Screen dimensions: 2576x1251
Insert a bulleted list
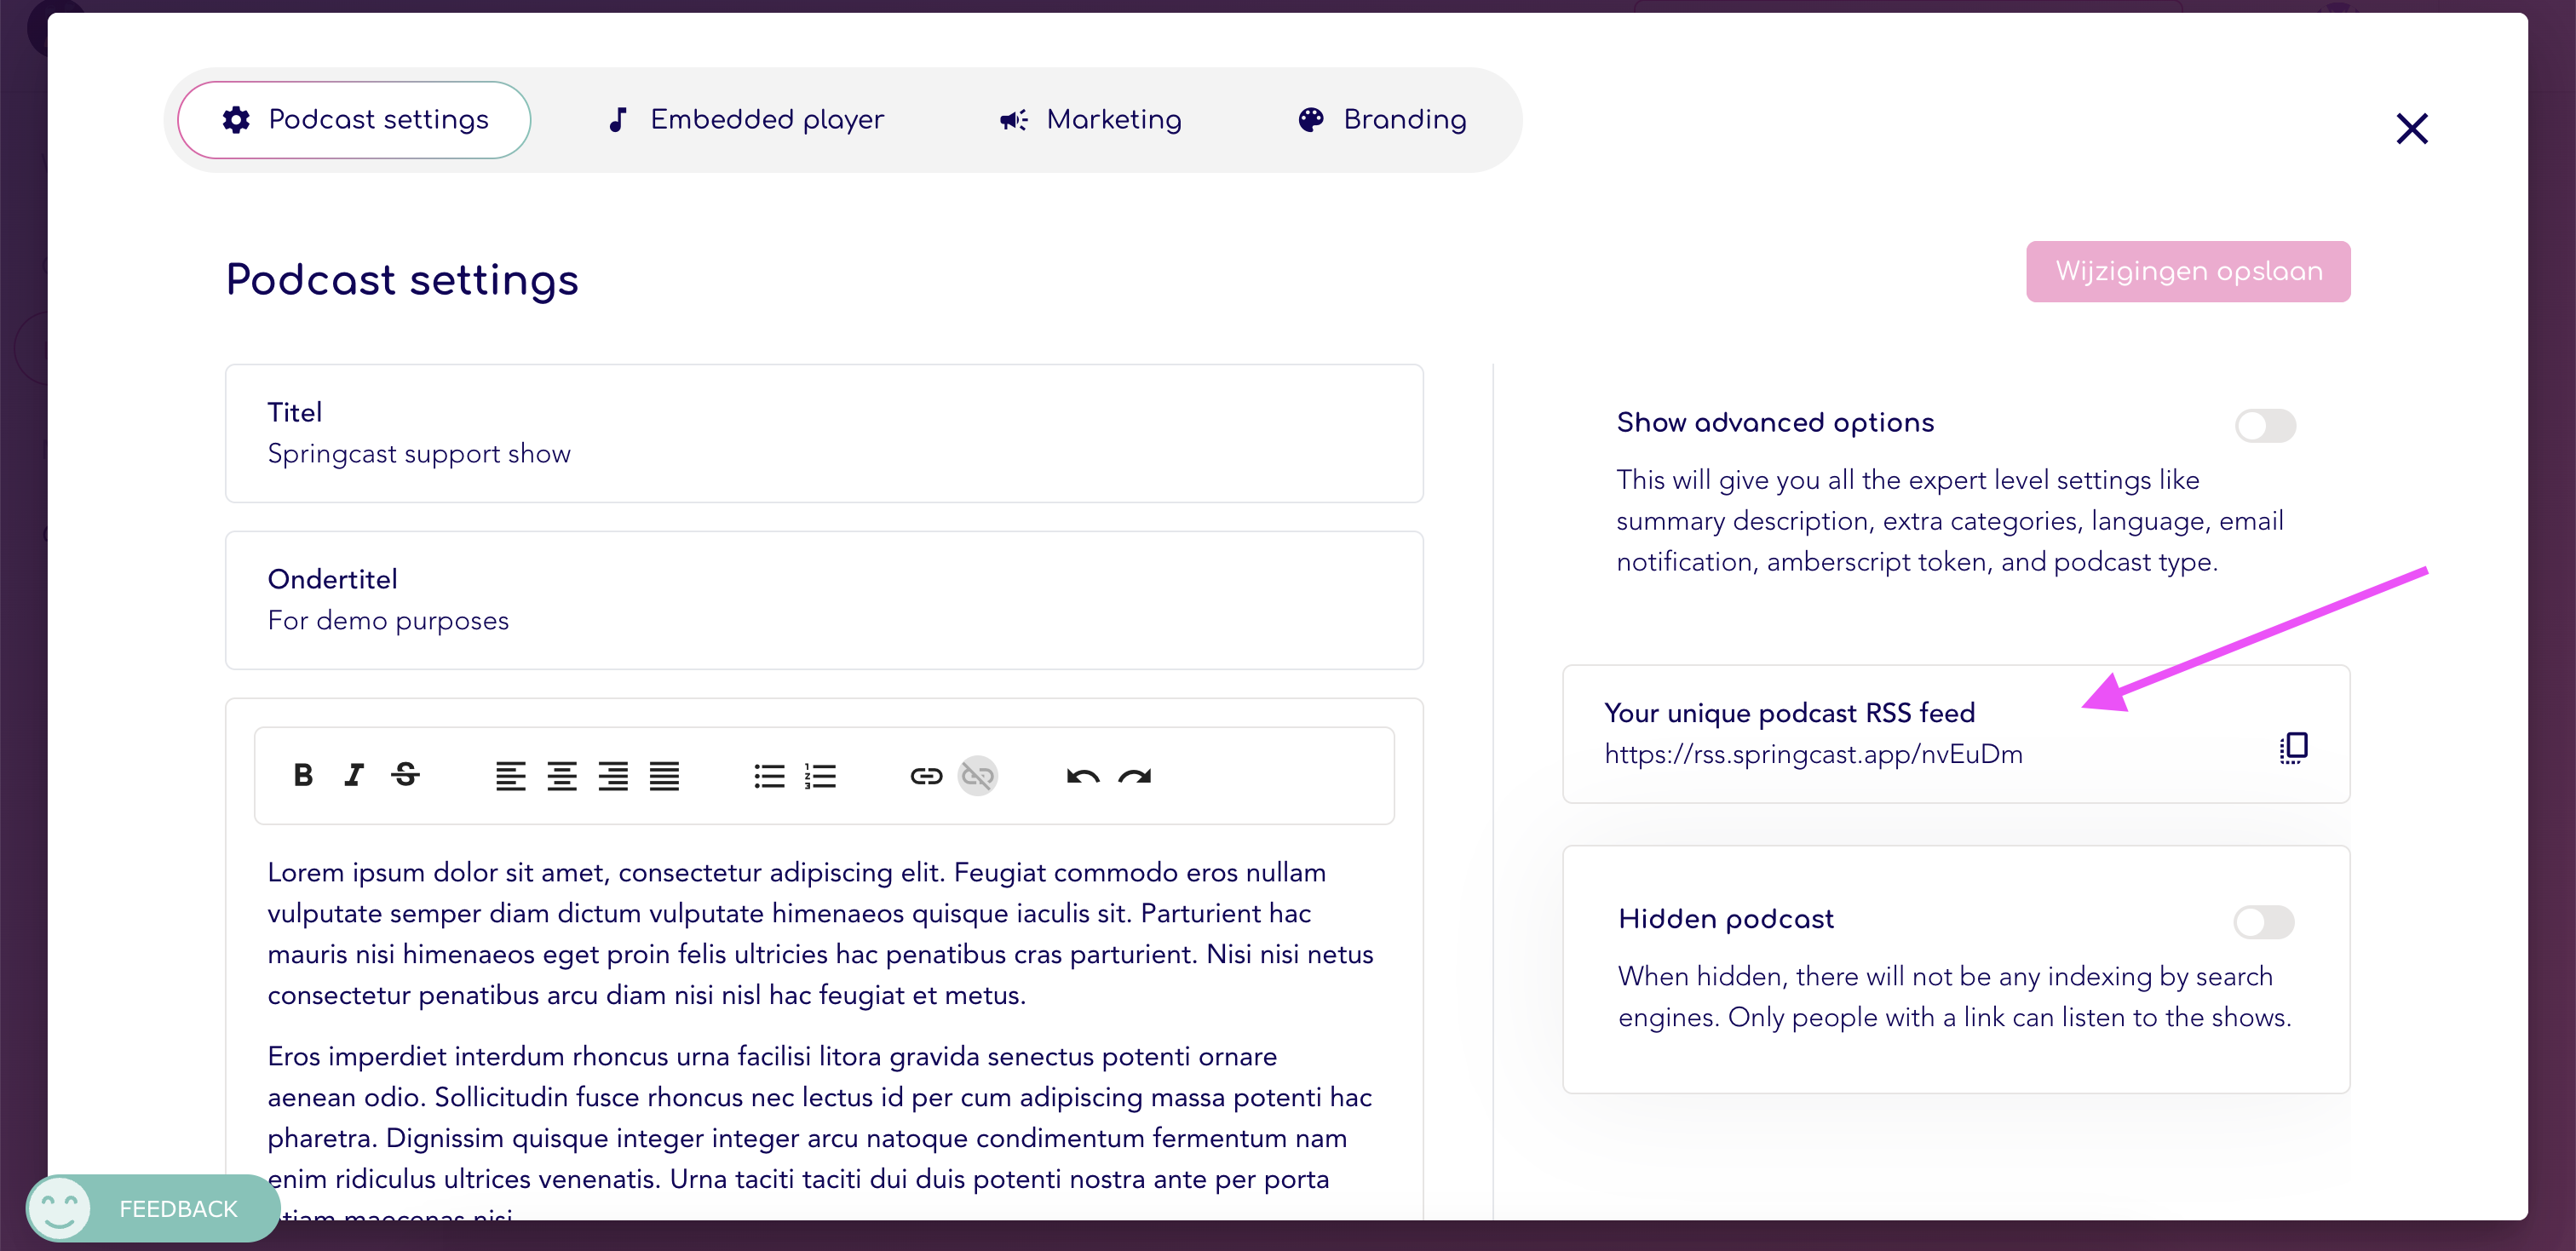click(769, 776)
